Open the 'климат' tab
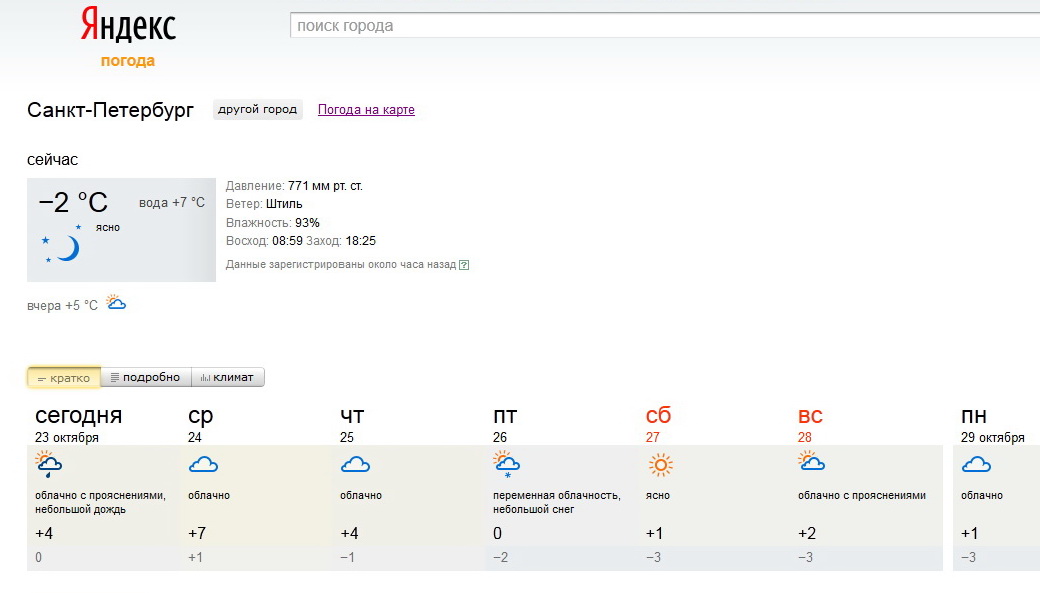 (228, 378)
